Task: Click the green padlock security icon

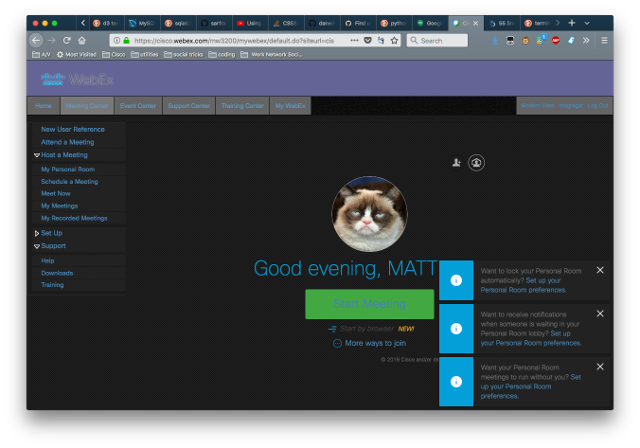Action: click(126, 40)
